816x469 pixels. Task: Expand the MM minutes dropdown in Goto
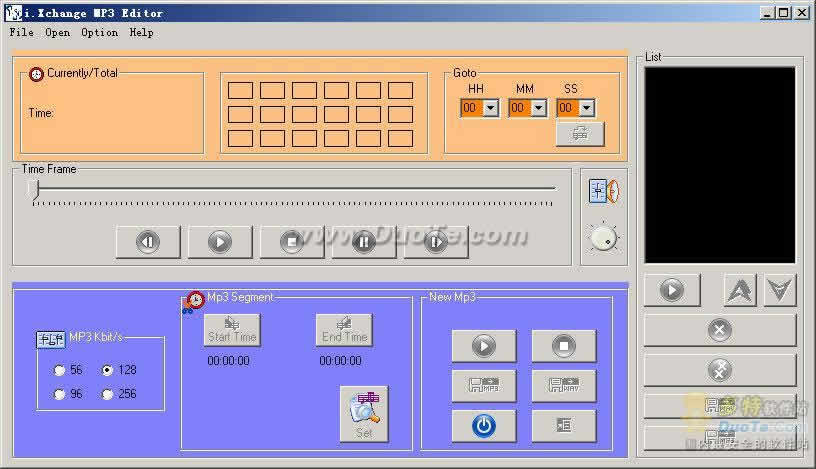tap(539, 108)
